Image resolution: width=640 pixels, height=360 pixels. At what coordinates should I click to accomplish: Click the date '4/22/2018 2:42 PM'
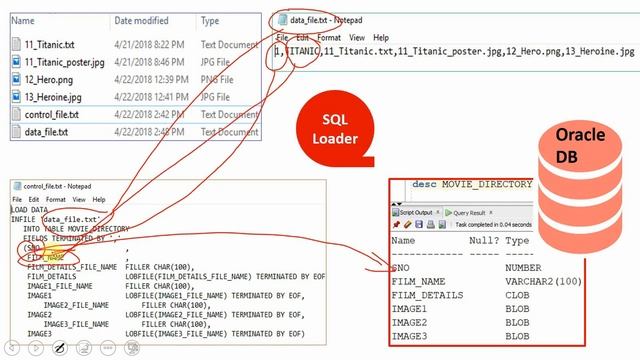pyautogui.click(x=149, y=115)
